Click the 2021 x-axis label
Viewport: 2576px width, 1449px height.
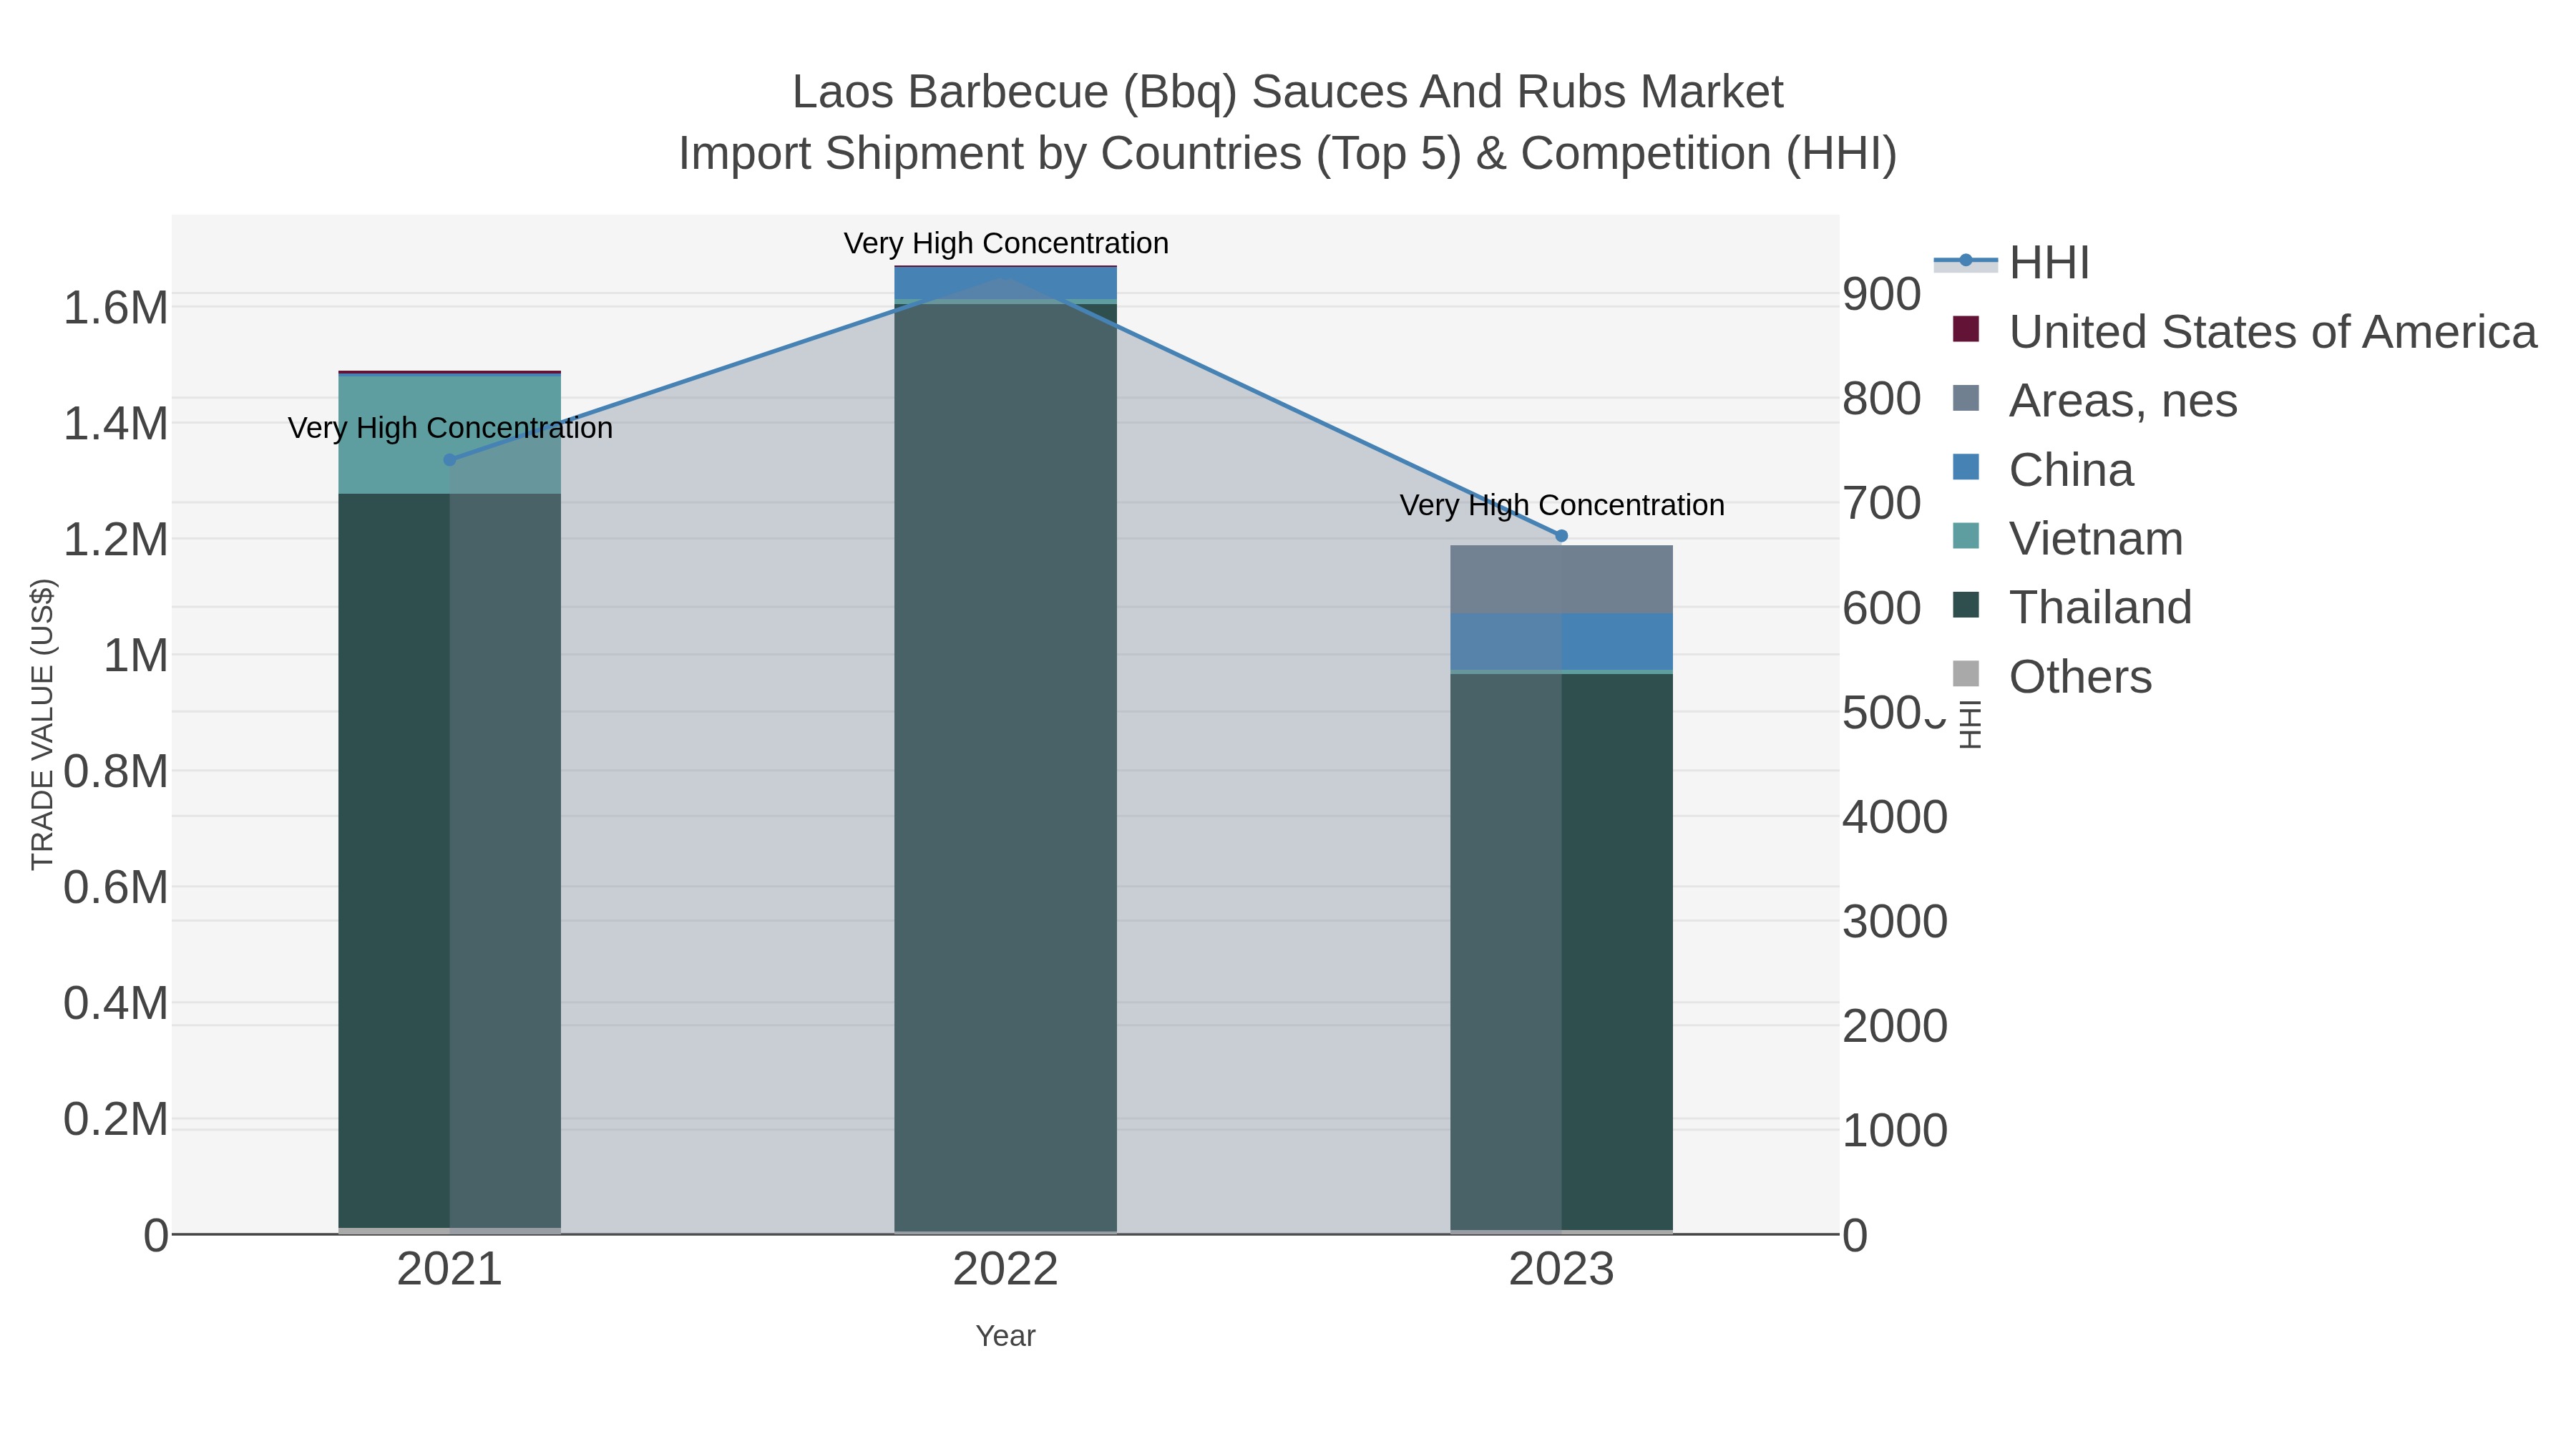coord(450,1269)
